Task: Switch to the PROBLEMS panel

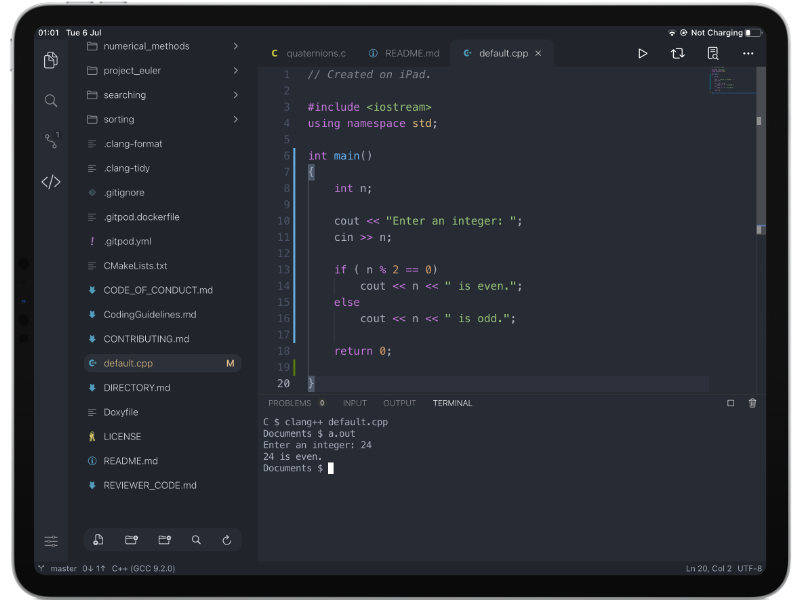Action: click(x=290, y=403)
